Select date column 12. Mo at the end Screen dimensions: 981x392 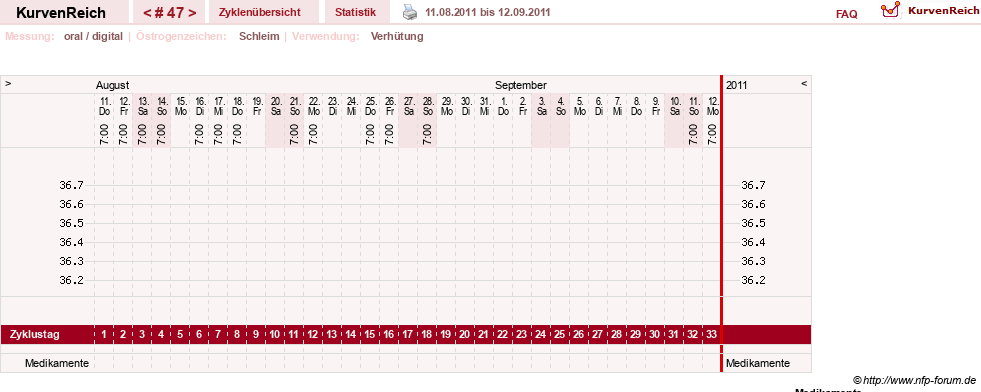[x=713, y=106]
